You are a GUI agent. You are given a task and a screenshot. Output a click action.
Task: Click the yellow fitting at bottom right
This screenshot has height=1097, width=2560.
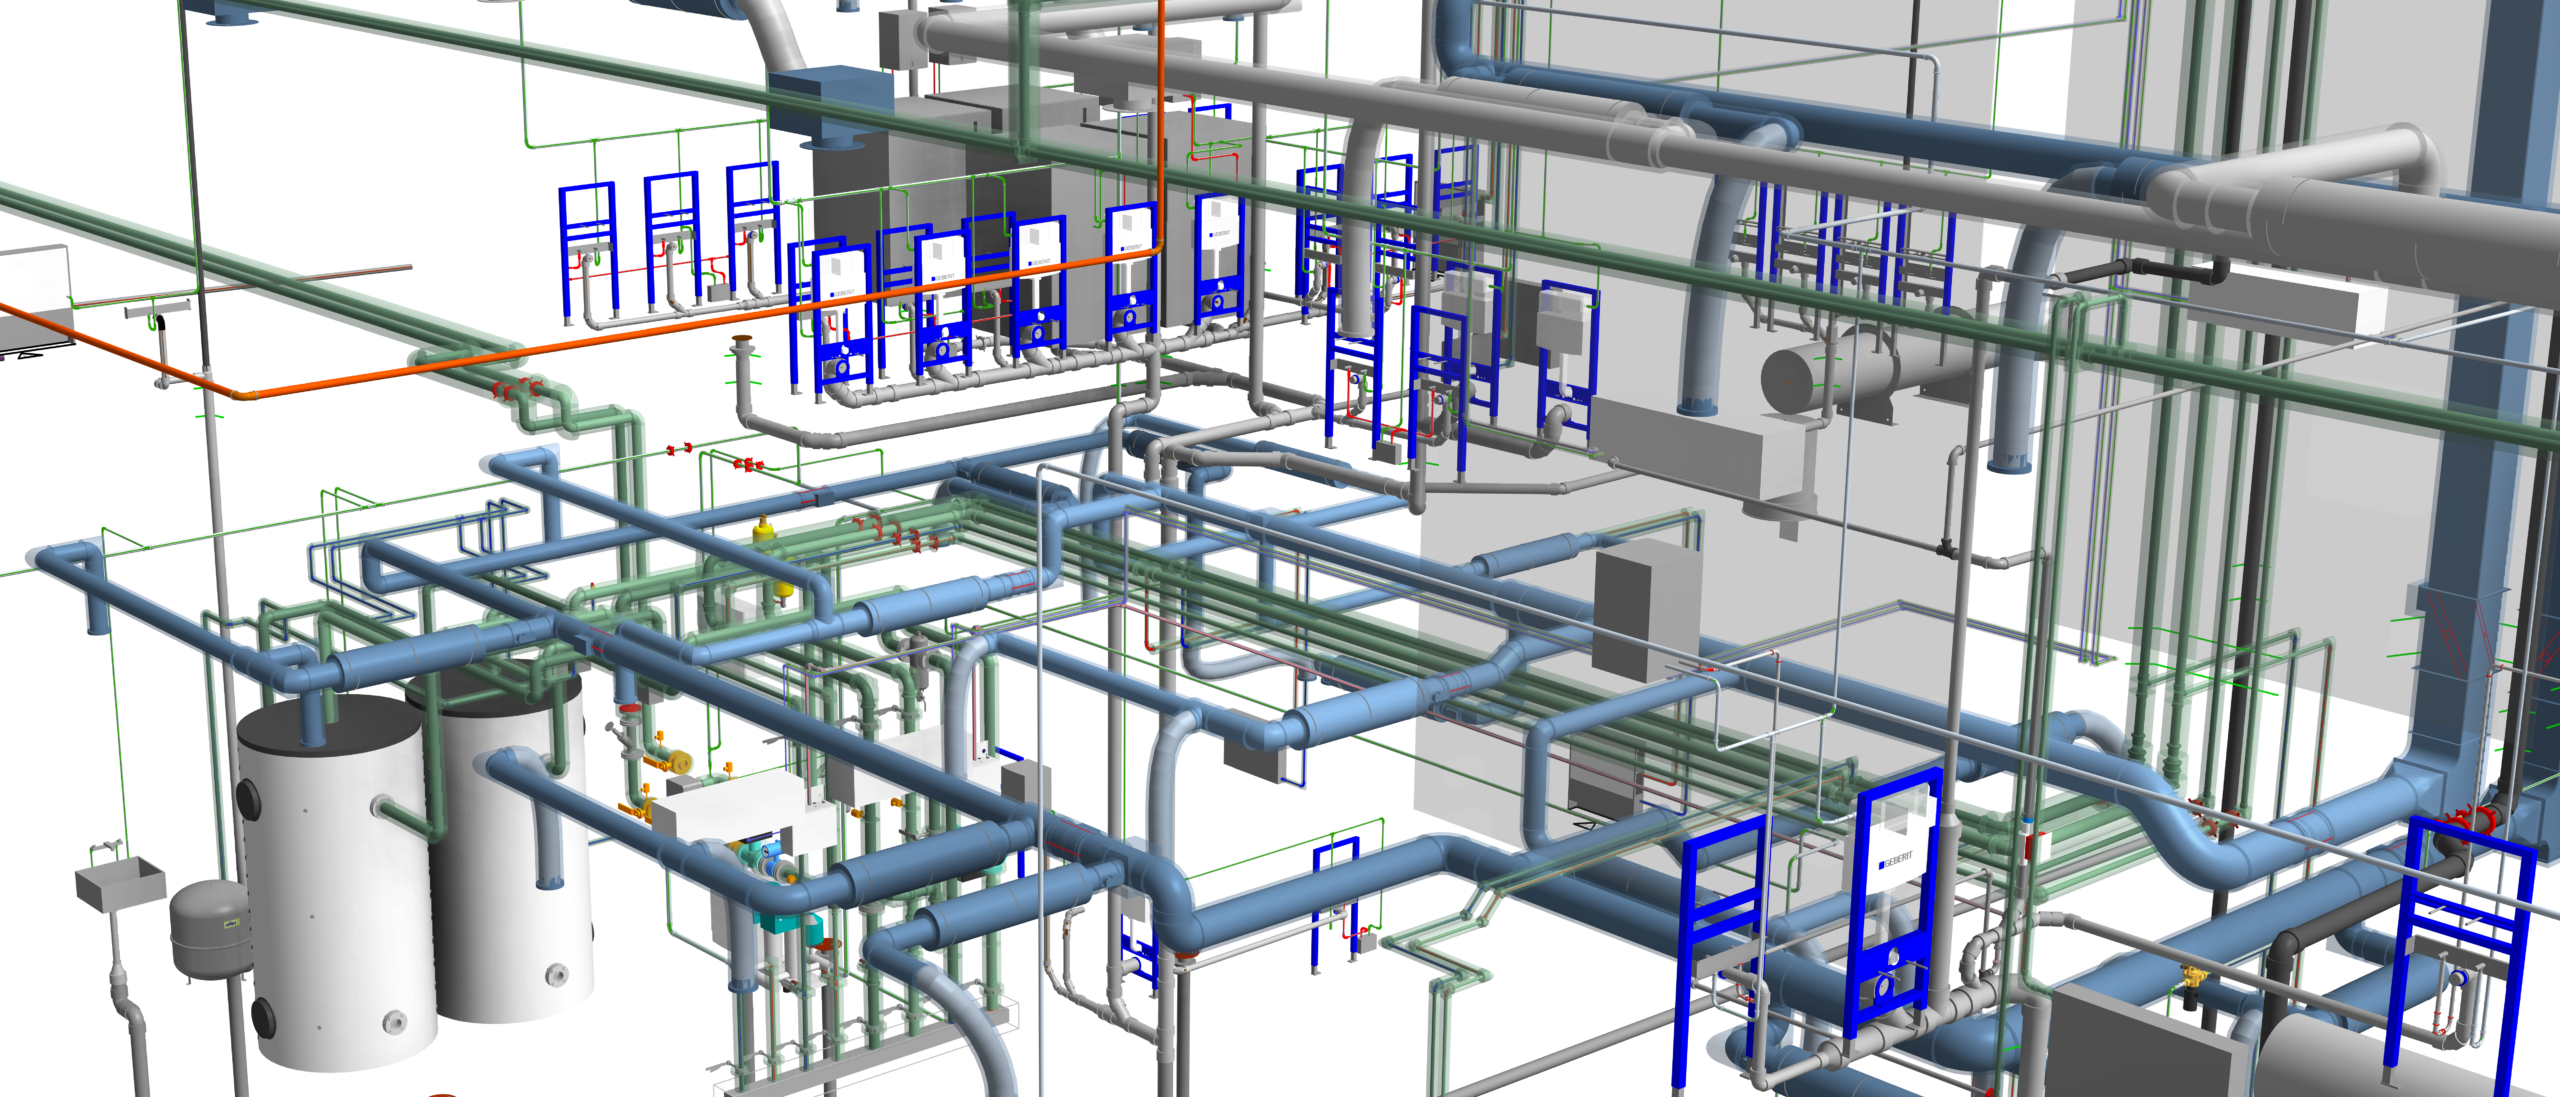[2194, 975]
